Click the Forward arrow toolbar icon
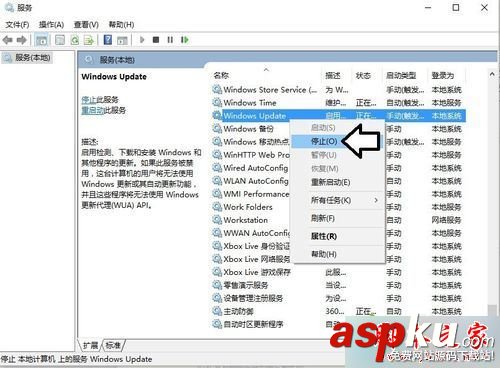The width and height of the screenshot is (500, 368). pyautogui.click(x=22, y=40)
